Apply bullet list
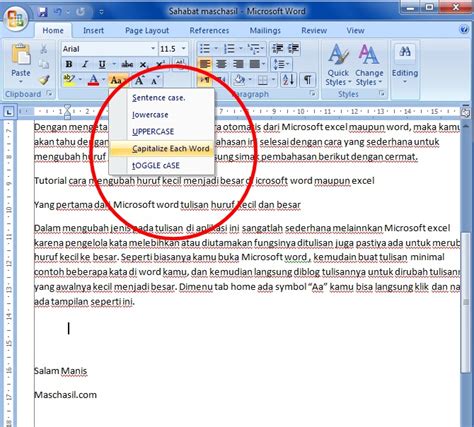Viewport: 474px width, 427px height. click(x=204, y=49)
